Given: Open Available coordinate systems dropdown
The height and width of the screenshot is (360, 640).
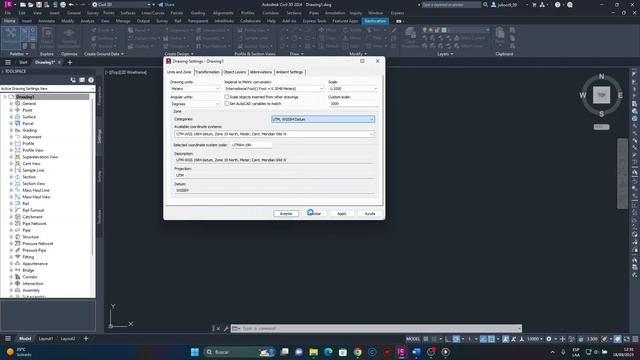Looking at the screenshot, I should coord(274,134).
